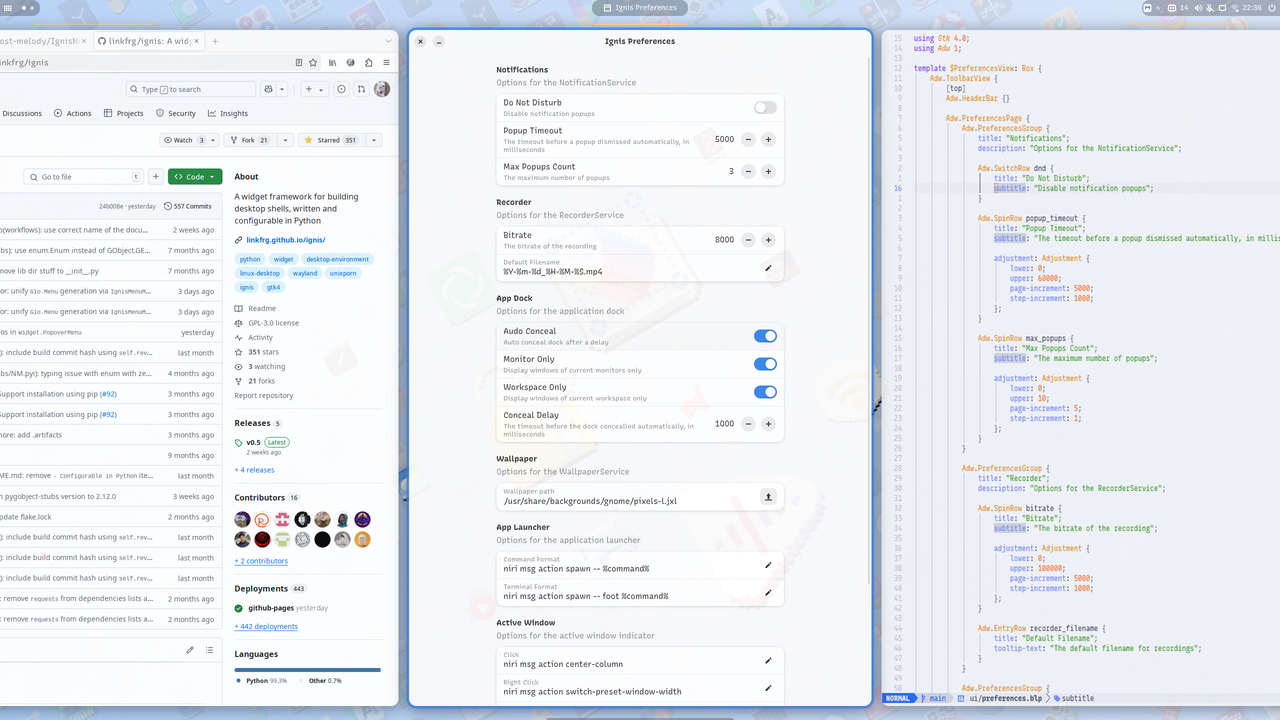Increase the Popup Timeout value with plus
Image resolution: width=1280 pixels, height=720 pixels.
tap(768, 140)
